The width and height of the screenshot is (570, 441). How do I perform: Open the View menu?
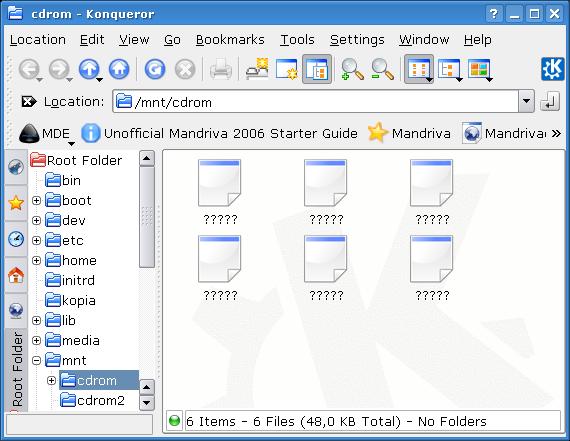[x=134, y=40]
